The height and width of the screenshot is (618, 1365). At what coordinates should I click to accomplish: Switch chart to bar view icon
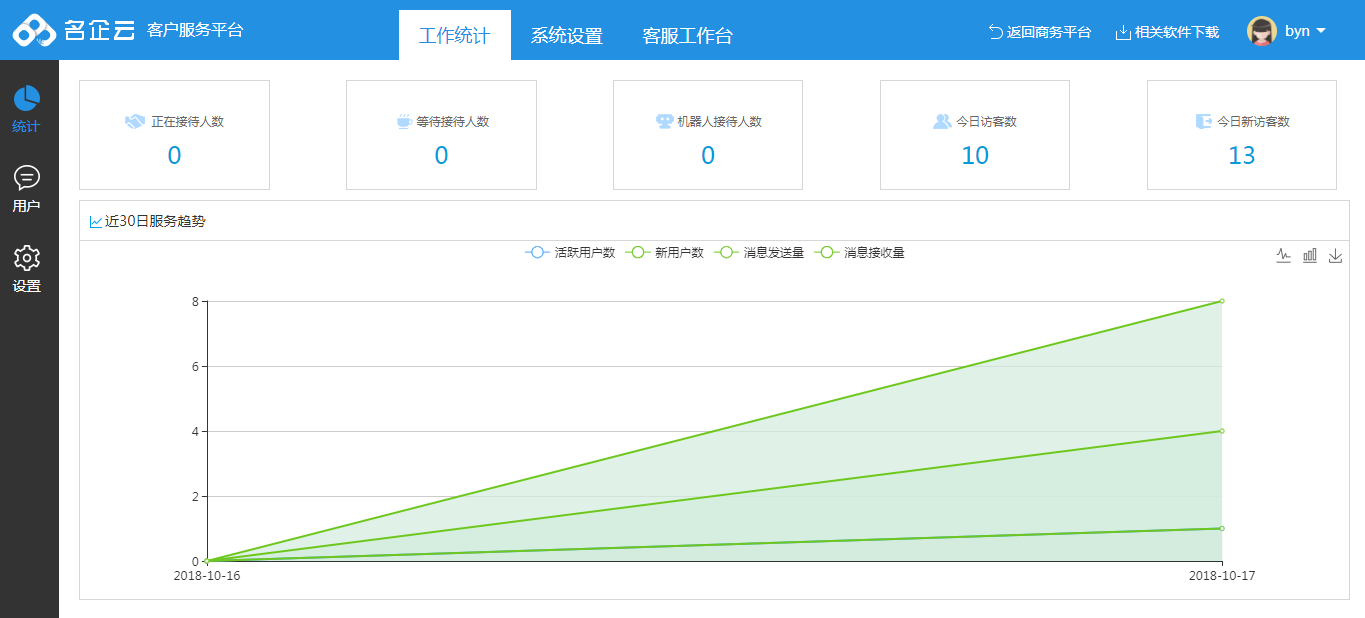1310,256
